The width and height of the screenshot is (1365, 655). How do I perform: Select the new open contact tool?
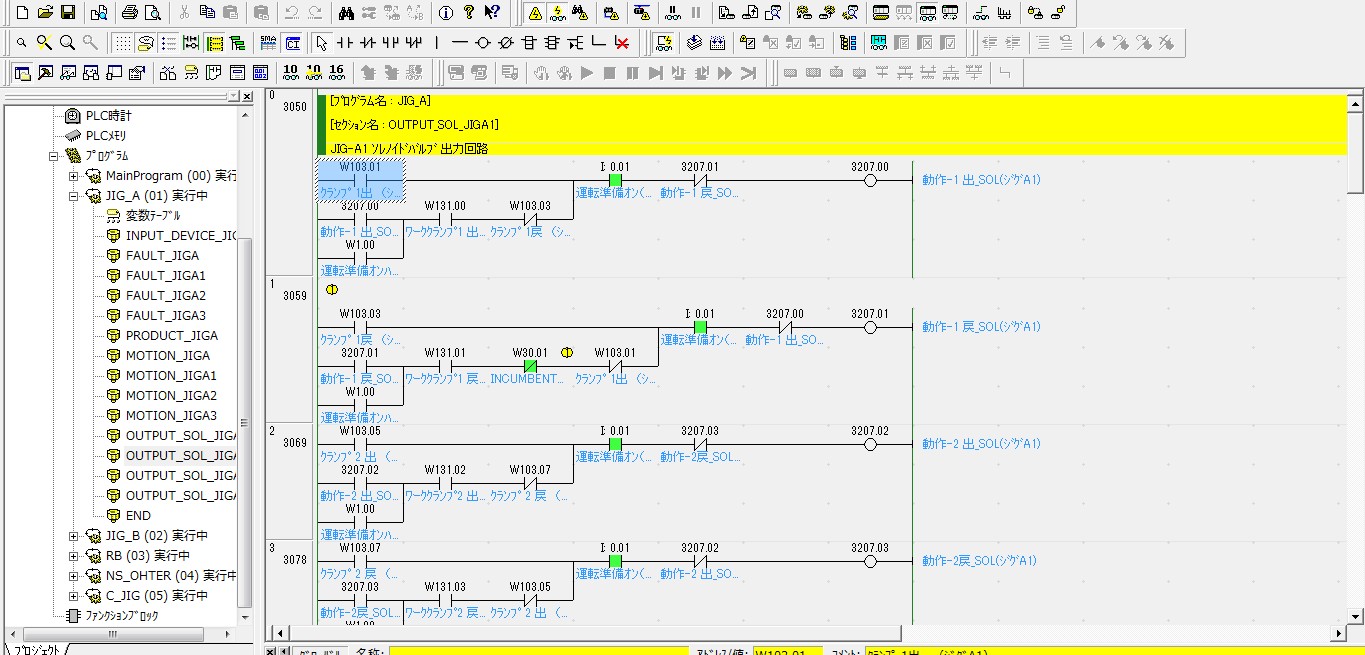(x=345, y=43)
